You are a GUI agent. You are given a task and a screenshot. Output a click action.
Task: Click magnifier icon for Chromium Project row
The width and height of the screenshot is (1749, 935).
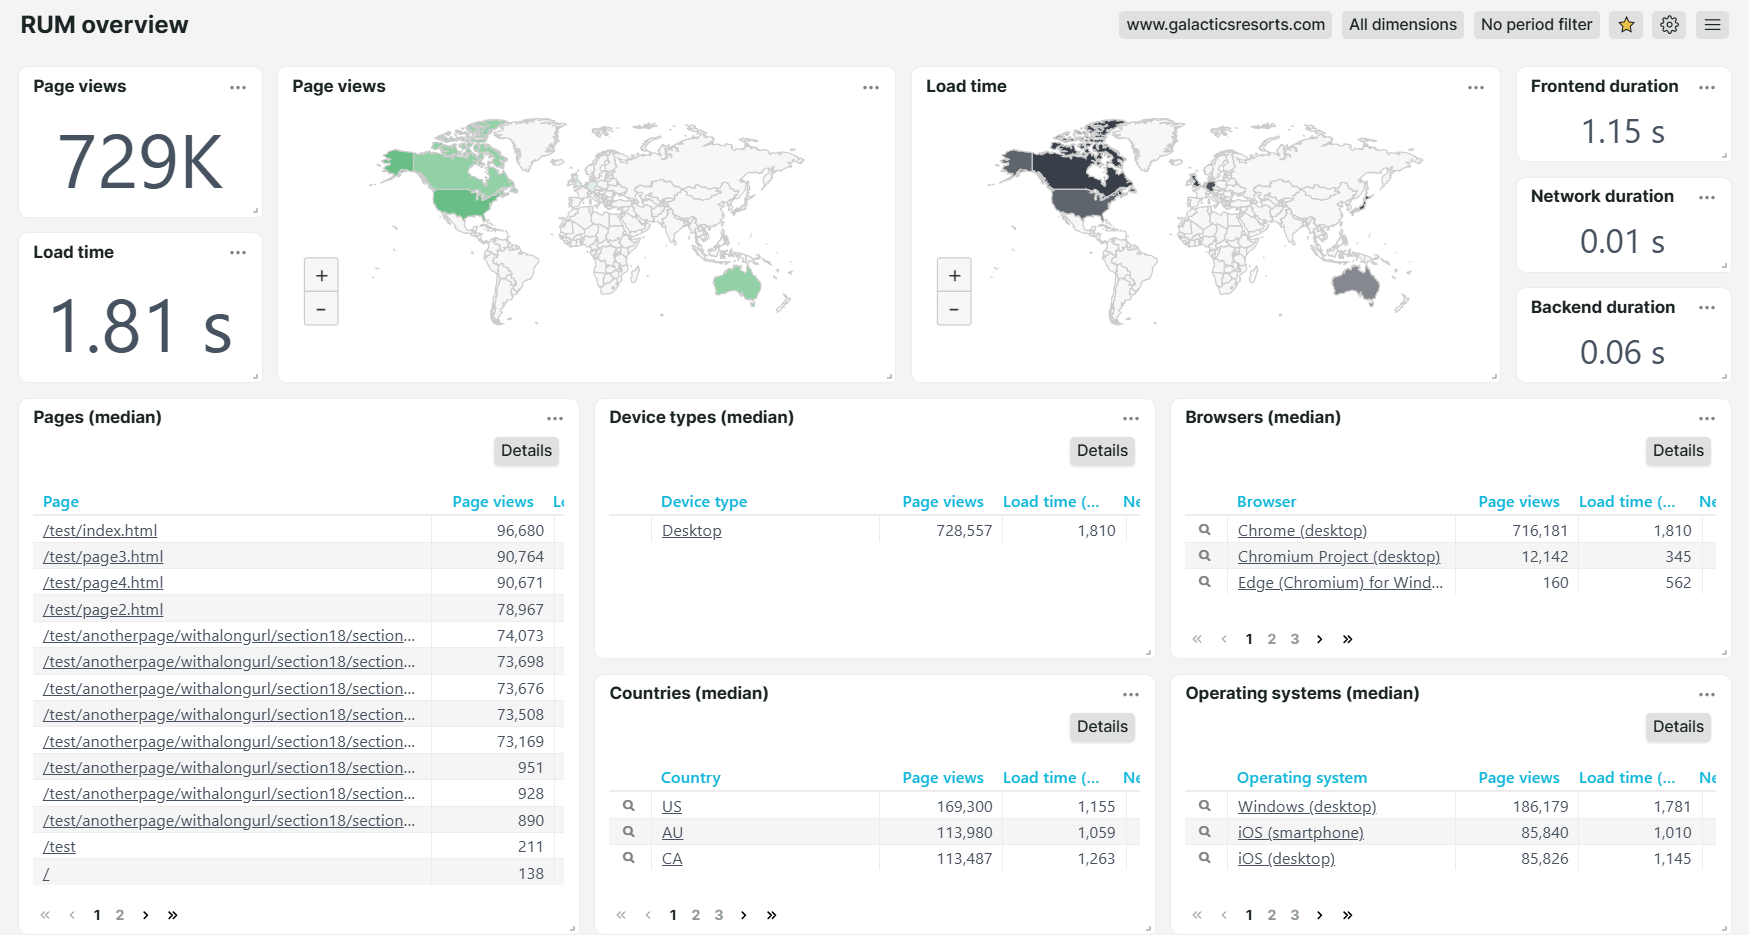pos(1205,556)
